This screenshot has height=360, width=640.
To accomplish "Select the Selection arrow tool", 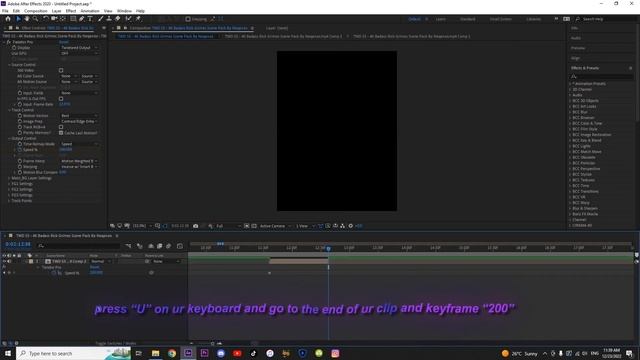I will click(18, 19).
